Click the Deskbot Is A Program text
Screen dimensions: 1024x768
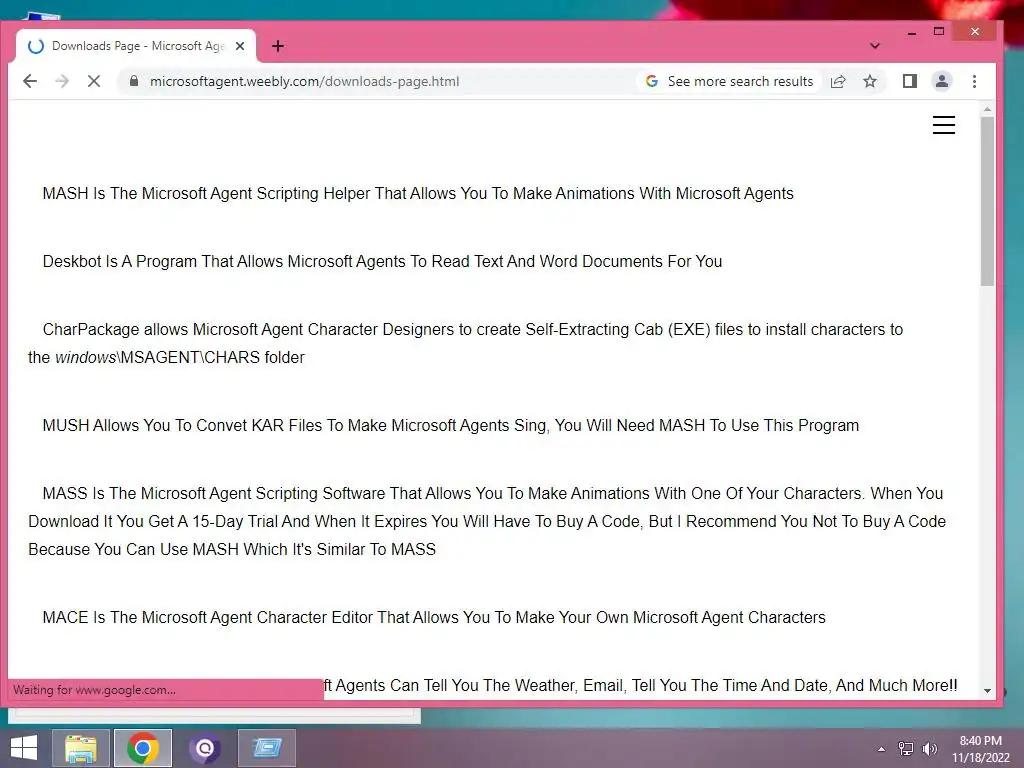[382, 261]
